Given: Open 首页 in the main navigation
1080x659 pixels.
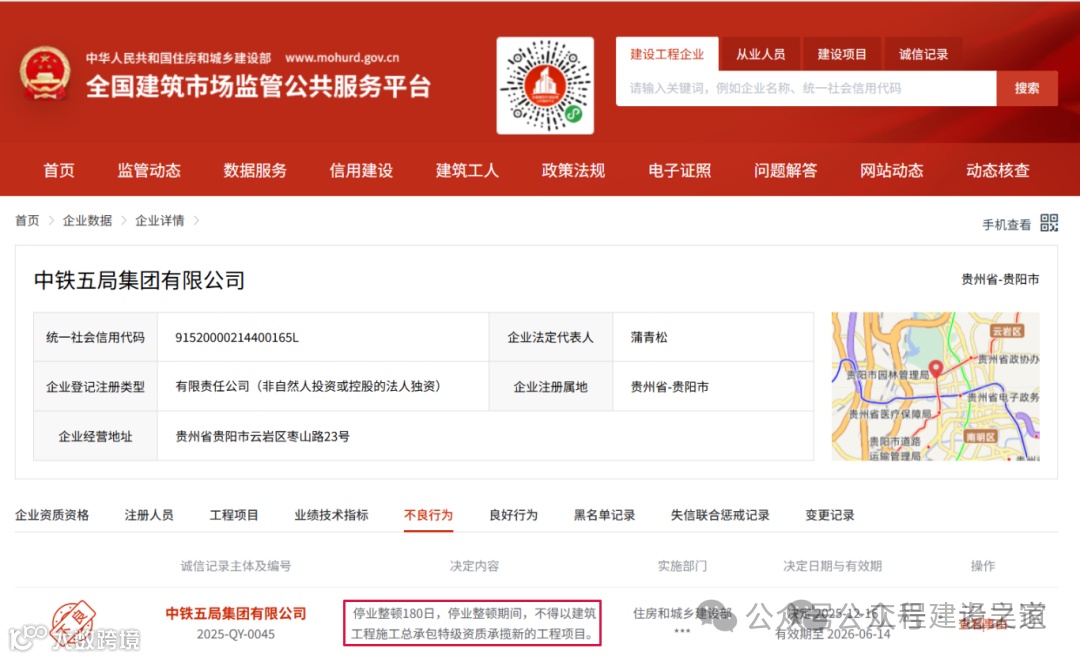Looking at the screenshot, I should 59,171.
